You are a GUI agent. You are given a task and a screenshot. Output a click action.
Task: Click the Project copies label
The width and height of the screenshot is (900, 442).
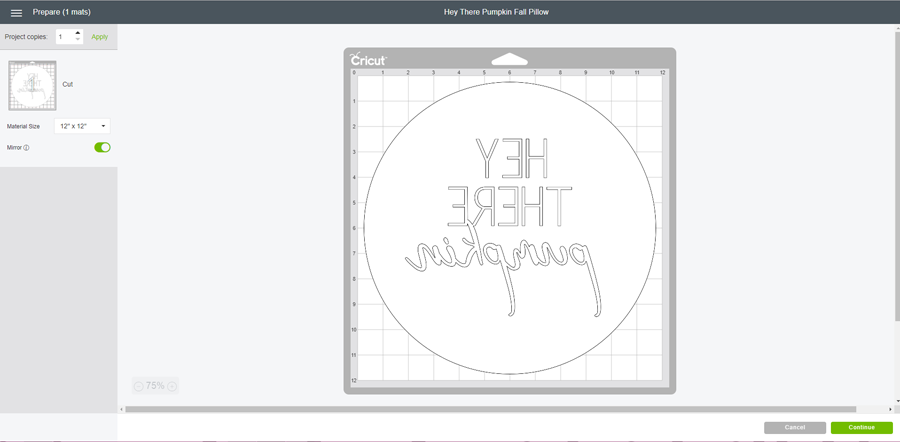[26, 37]
